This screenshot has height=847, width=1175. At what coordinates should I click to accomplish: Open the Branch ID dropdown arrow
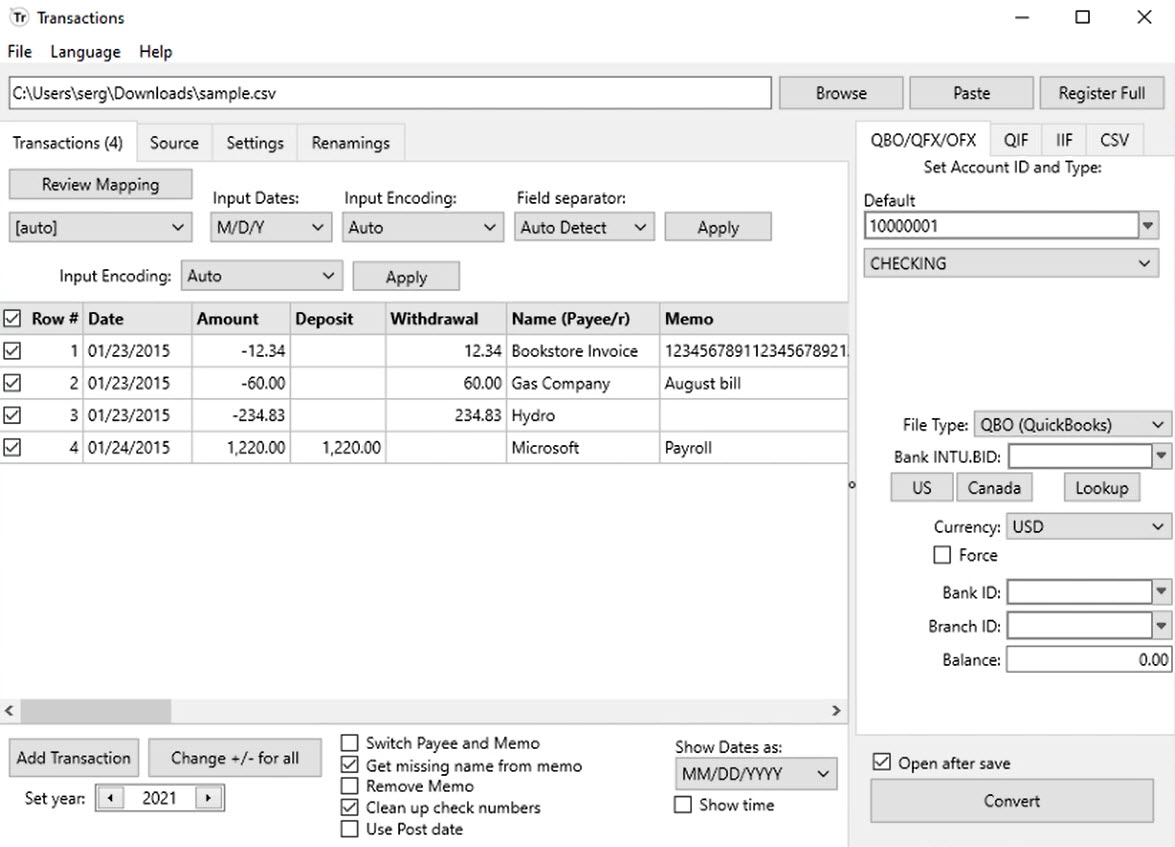pyautogui.click(x=1161, y=626)
